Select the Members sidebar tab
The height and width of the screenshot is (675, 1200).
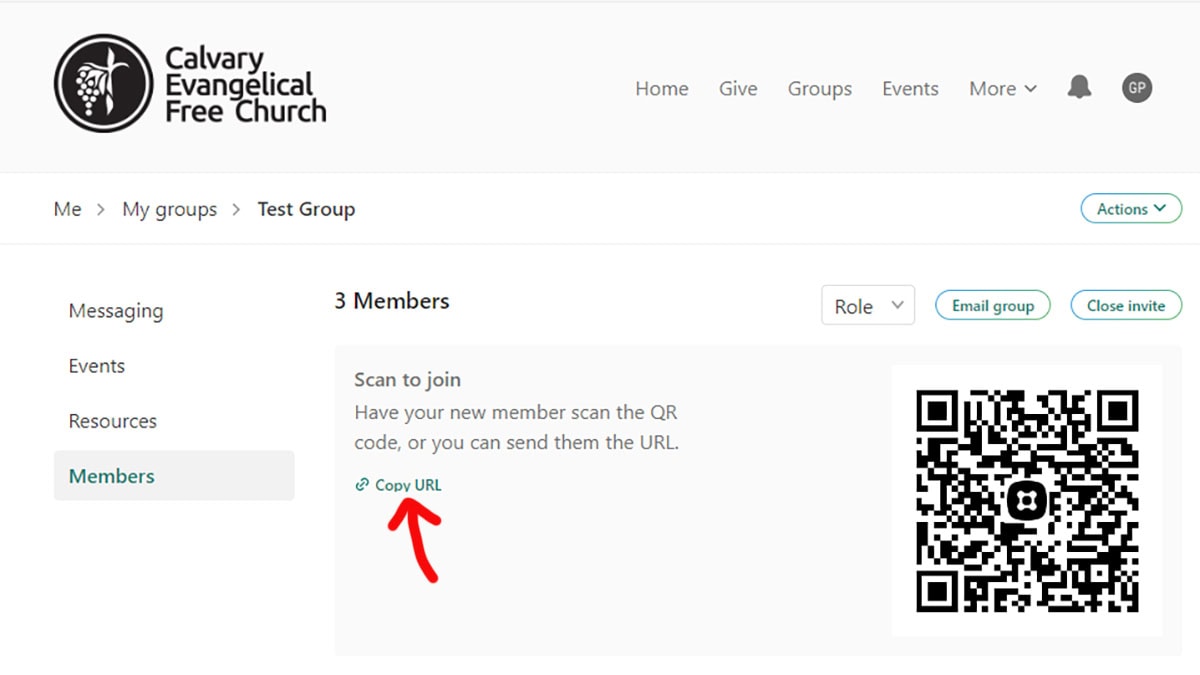click(112, 476)
